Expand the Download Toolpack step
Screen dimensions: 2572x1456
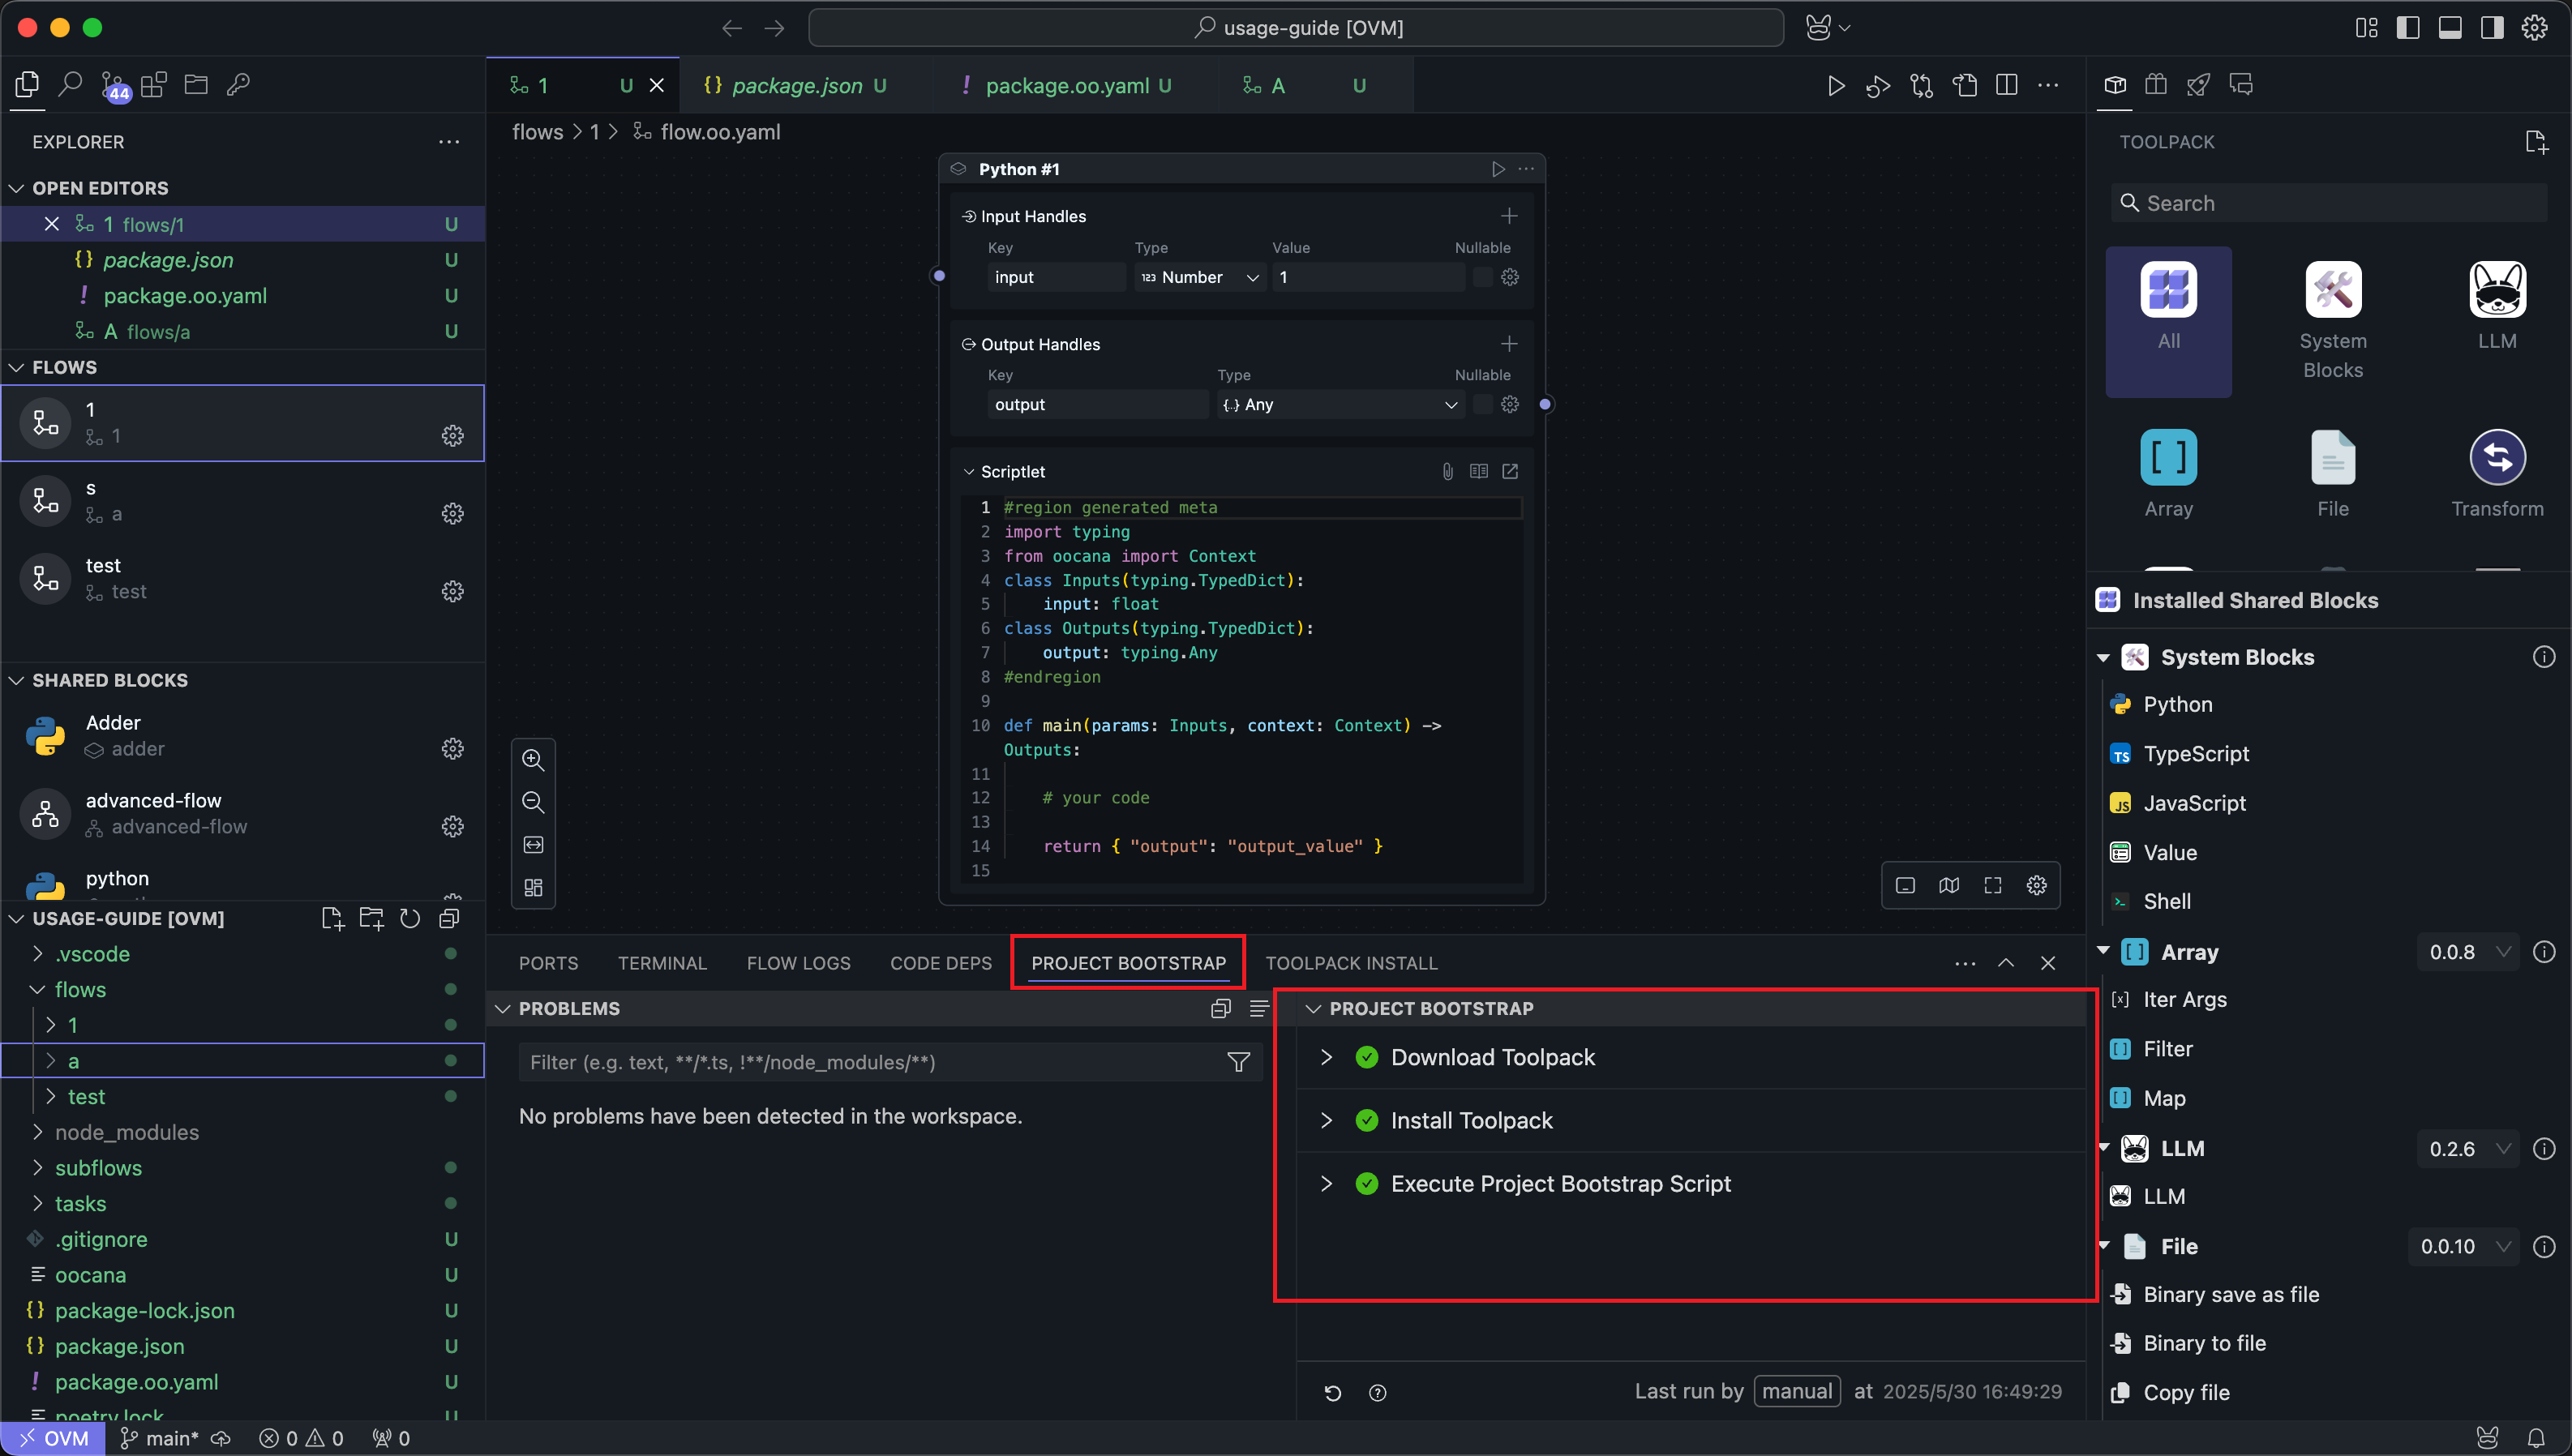click(x=1326, y=1058)
